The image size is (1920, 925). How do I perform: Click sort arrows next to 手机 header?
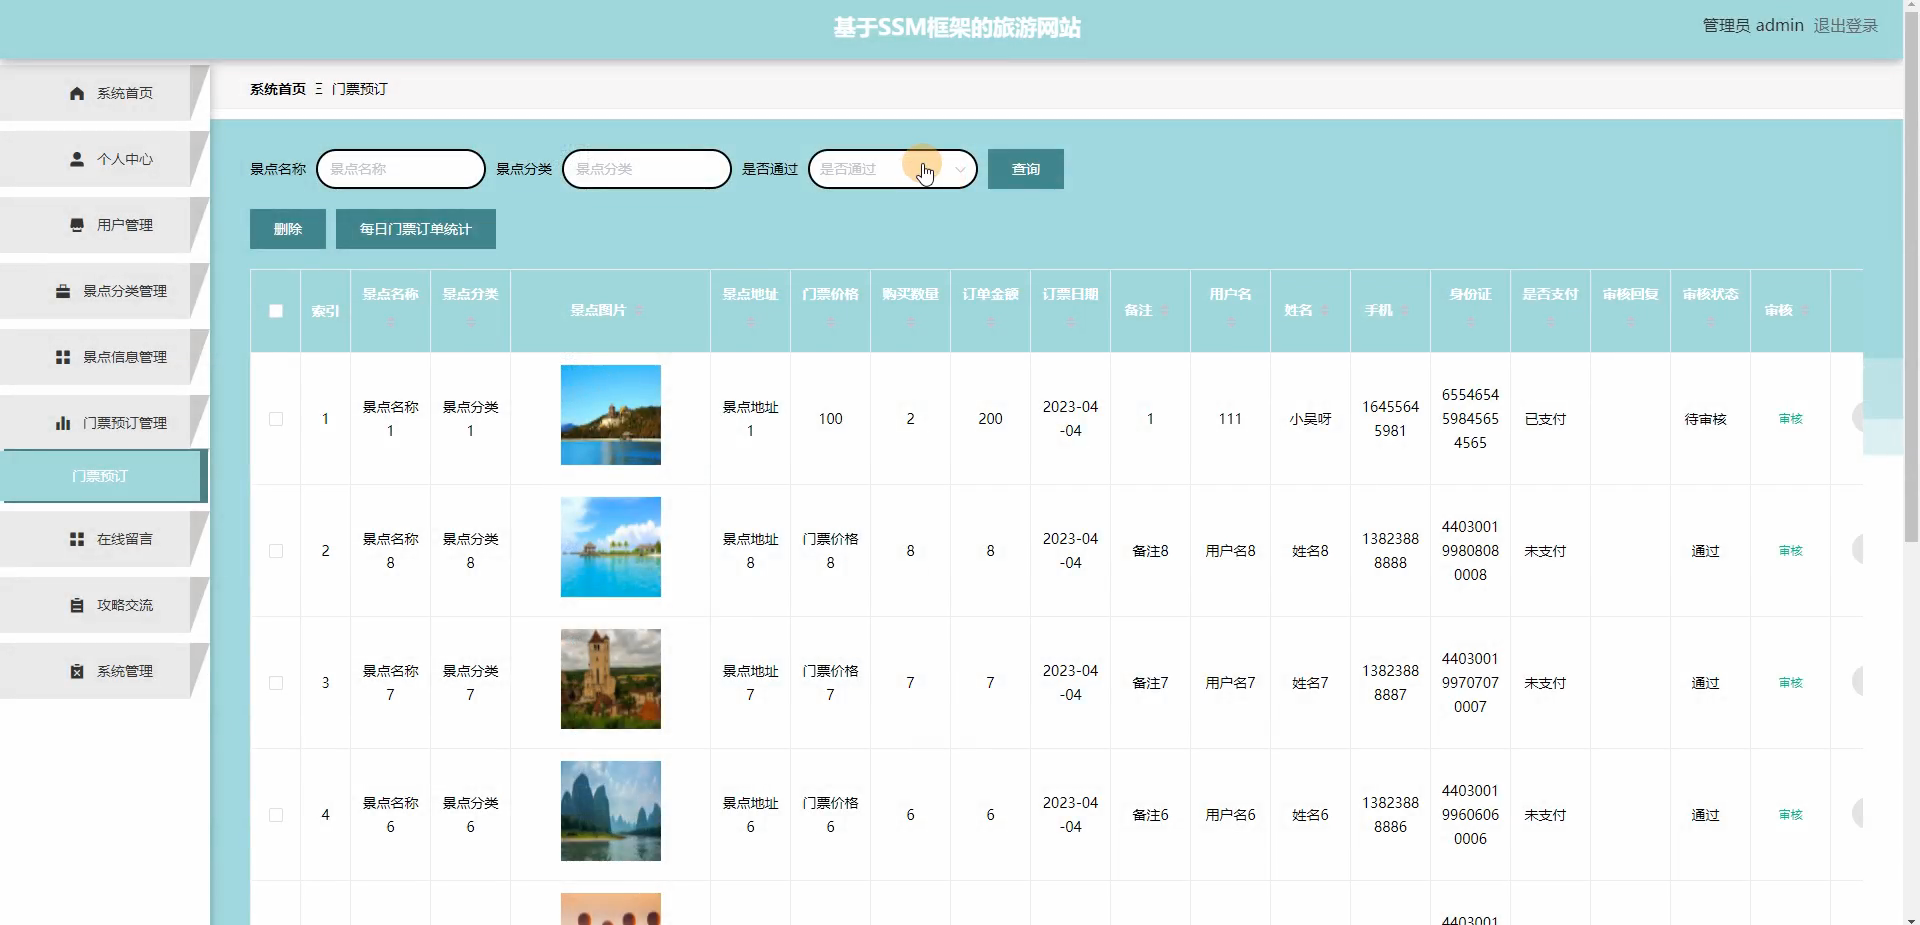1404,311
